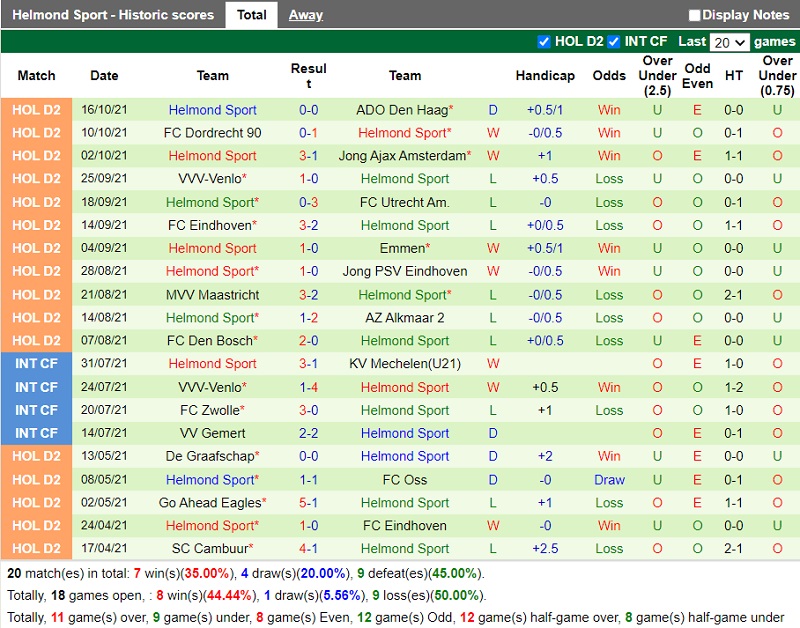The height and width of the screenshot is (628, 800).
Task: Select the Total tab
Action: (251, 15)
